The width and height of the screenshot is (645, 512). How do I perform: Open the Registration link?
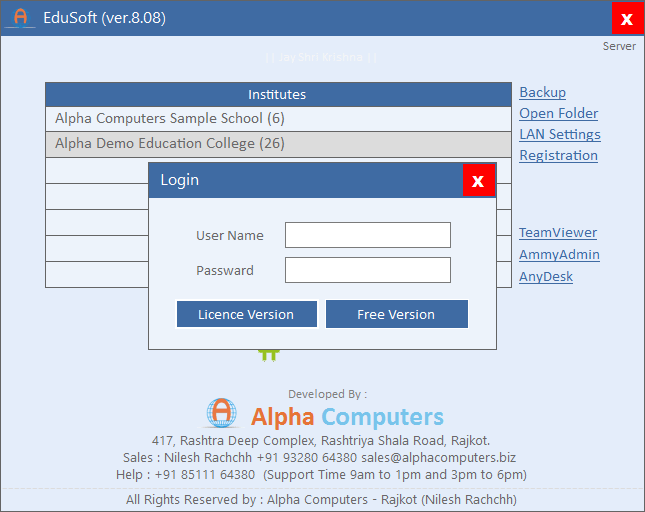[558, 155]
